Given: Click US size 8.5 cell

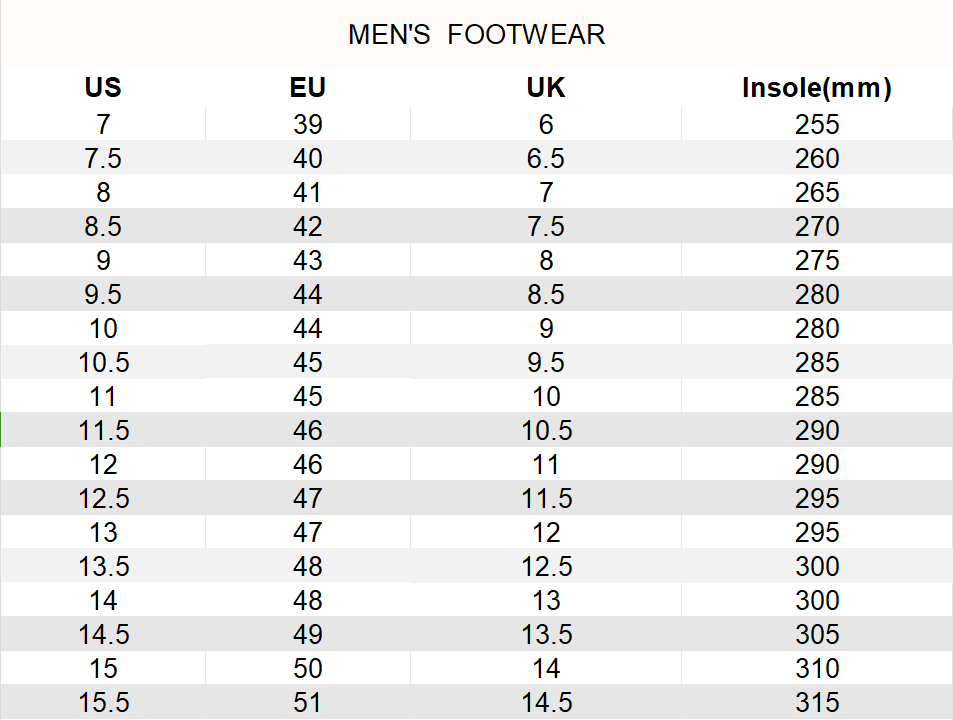Looking at the screenshot, I should coord(103,227).
